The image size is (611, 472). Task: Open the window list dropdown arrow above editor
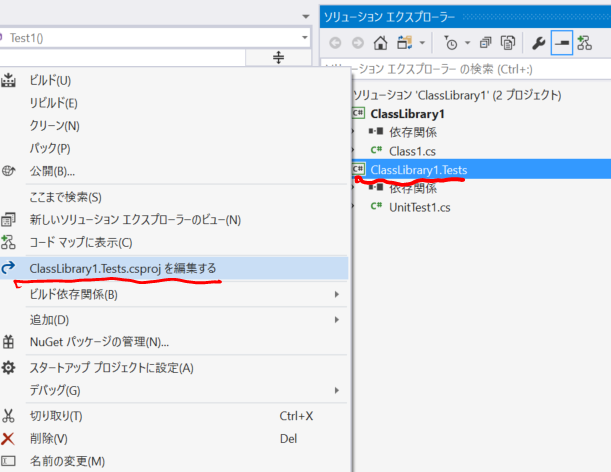pos(306,17)
